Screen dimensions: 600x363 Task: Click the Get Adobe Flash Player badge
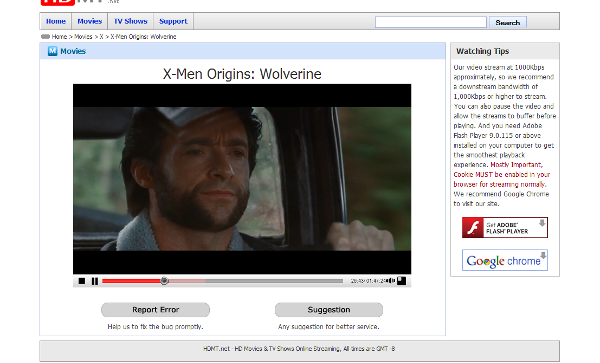coord(505,228)
